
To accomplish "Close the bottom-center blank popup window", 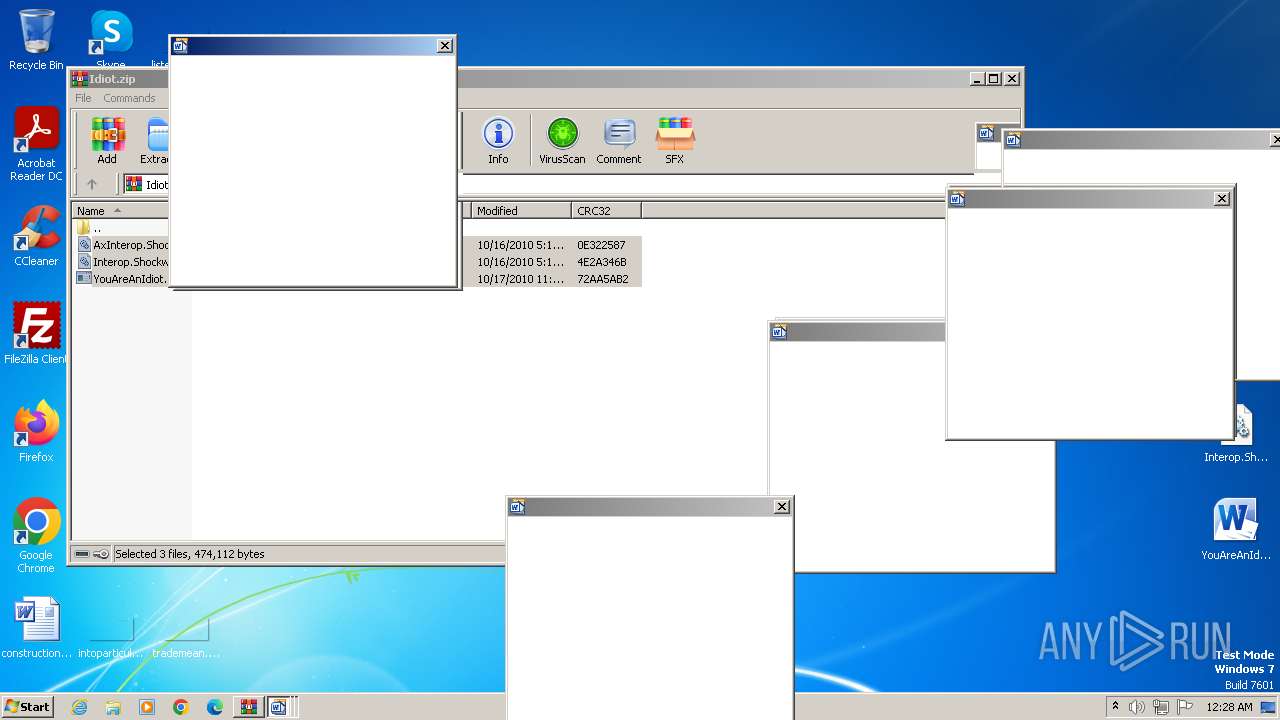I will click(x=782, y=507).
